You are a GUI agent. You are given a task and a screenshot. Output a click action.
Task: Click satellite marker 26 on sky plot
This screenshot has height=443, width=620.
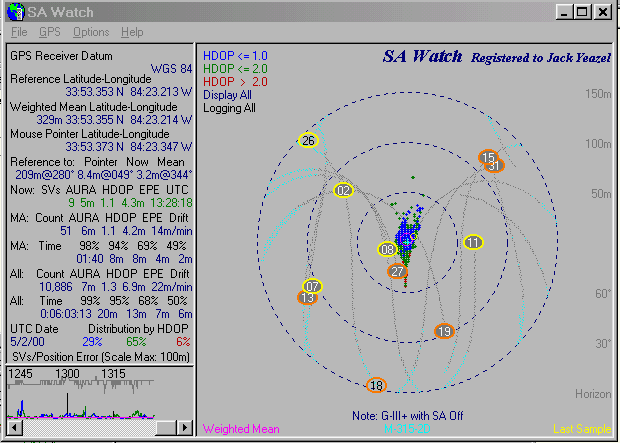309,141
